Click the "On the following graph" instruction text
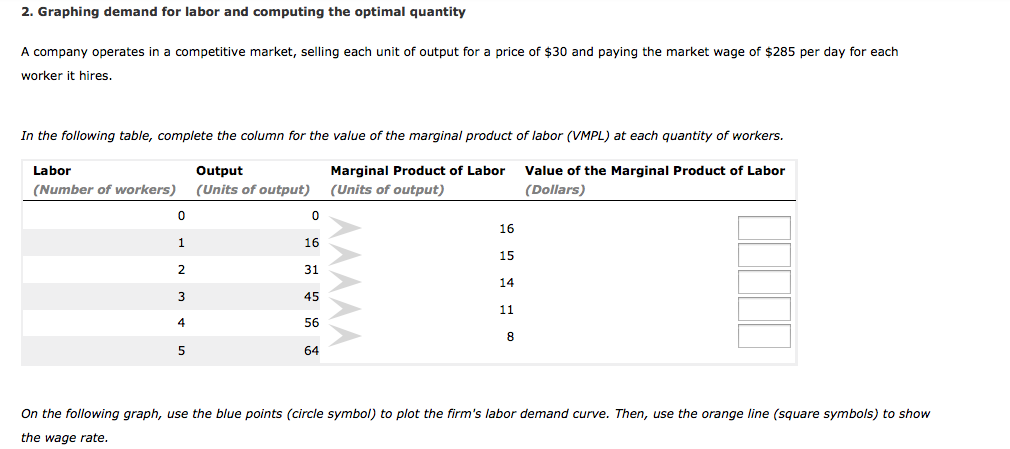 coord(475,414)
